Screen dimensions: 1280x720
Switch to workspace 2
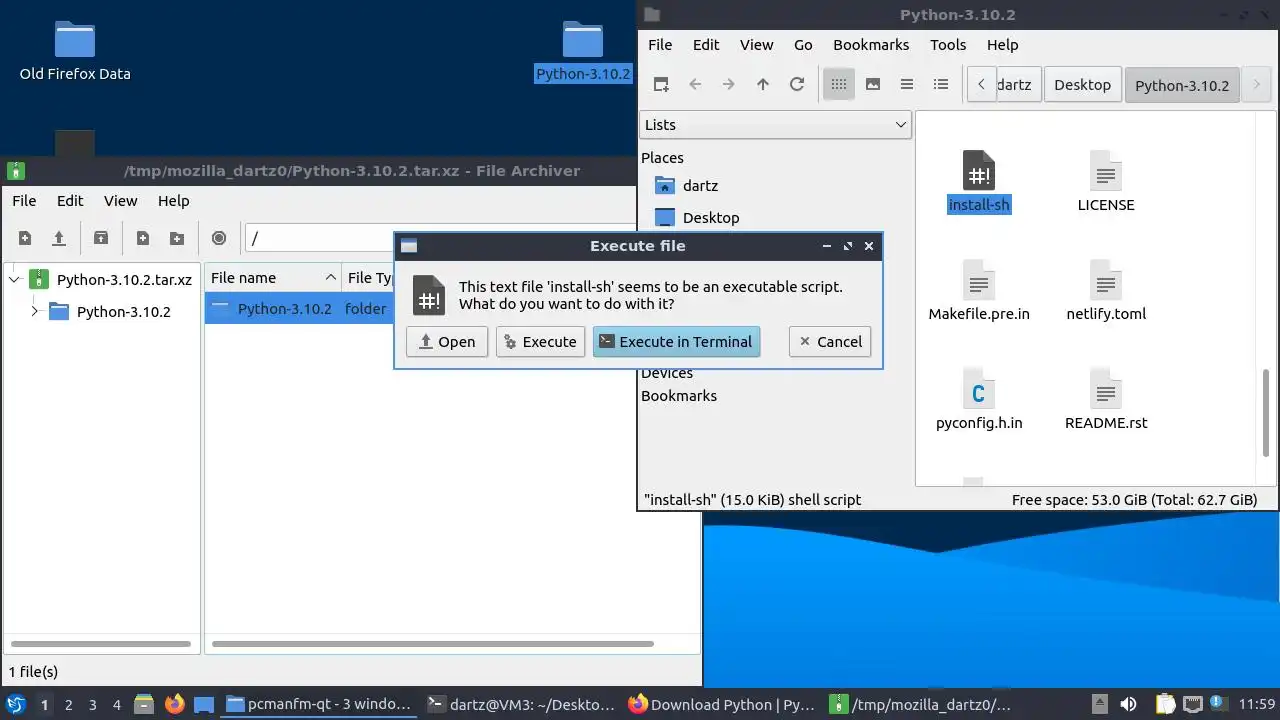click(68, 704)
